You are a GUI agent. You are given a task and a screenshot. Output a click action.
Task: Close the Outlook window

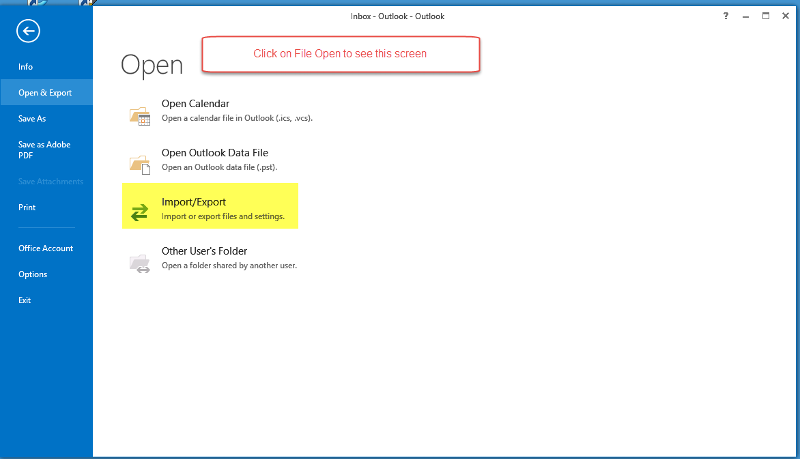point(786,16)
